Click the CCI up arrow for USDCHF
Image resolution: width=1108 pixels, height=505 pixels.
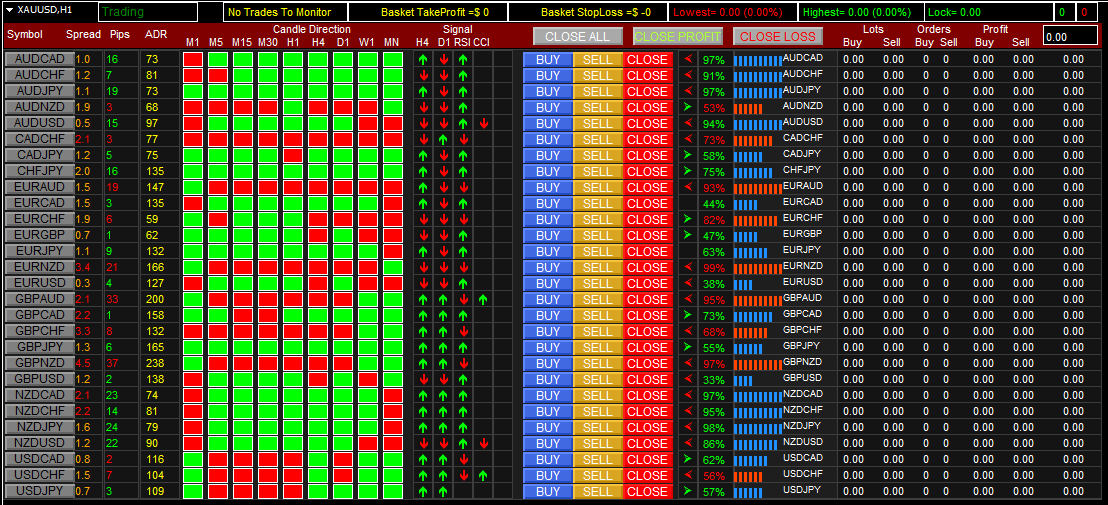point(483,475)
